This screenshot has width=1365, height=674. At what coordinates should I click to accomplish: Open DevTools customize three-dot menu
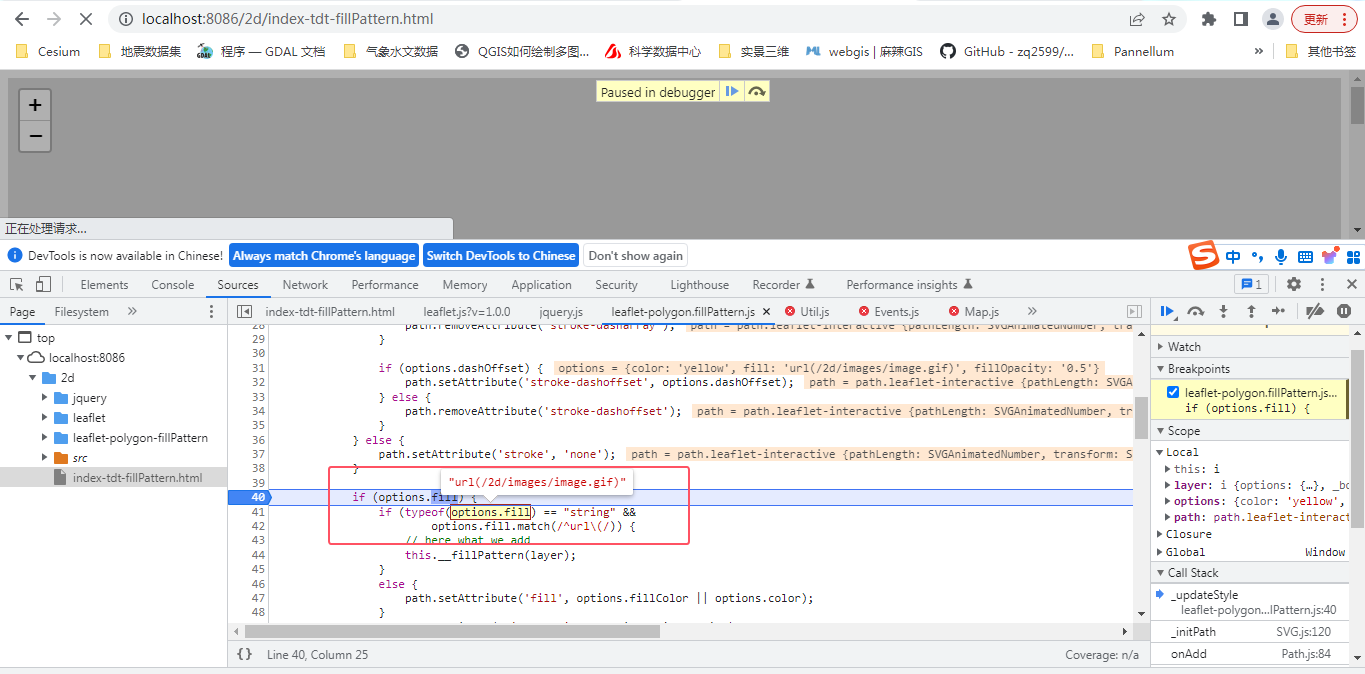click(x=1322, y=284)
